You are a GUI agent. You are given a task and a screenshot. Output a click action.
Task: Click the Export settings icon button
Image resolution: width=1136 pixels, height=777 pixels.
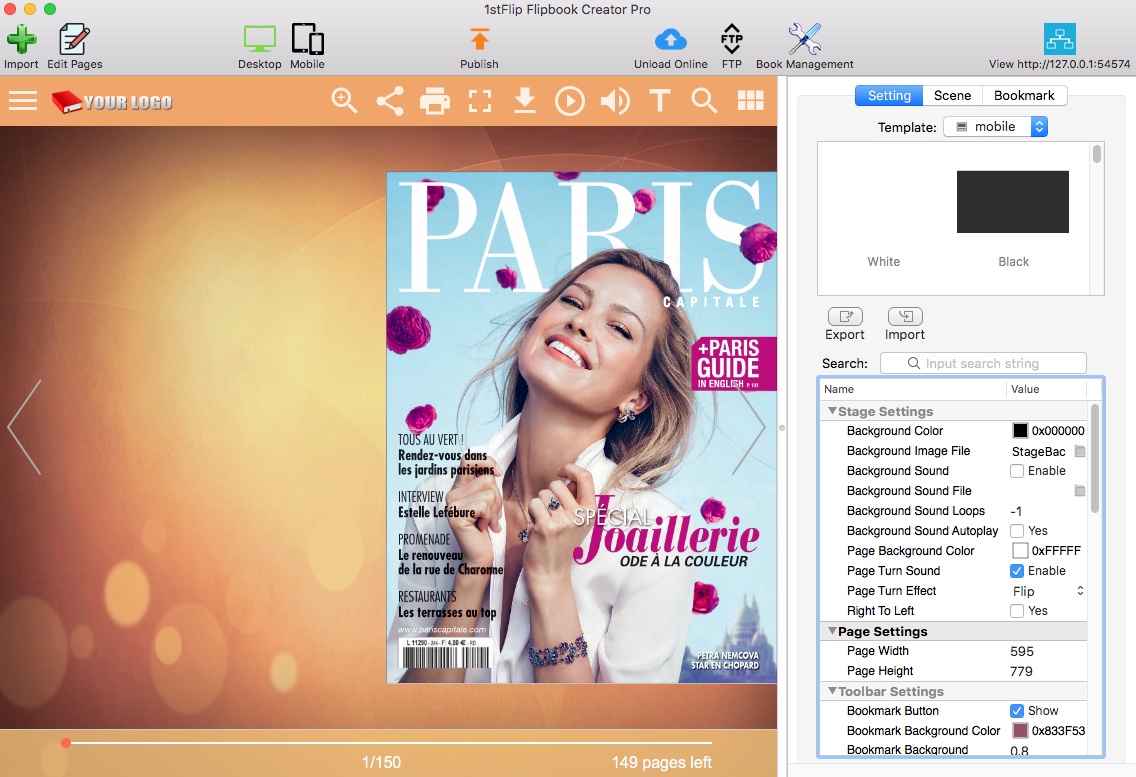pyautogui.click(x=845, y=316)
